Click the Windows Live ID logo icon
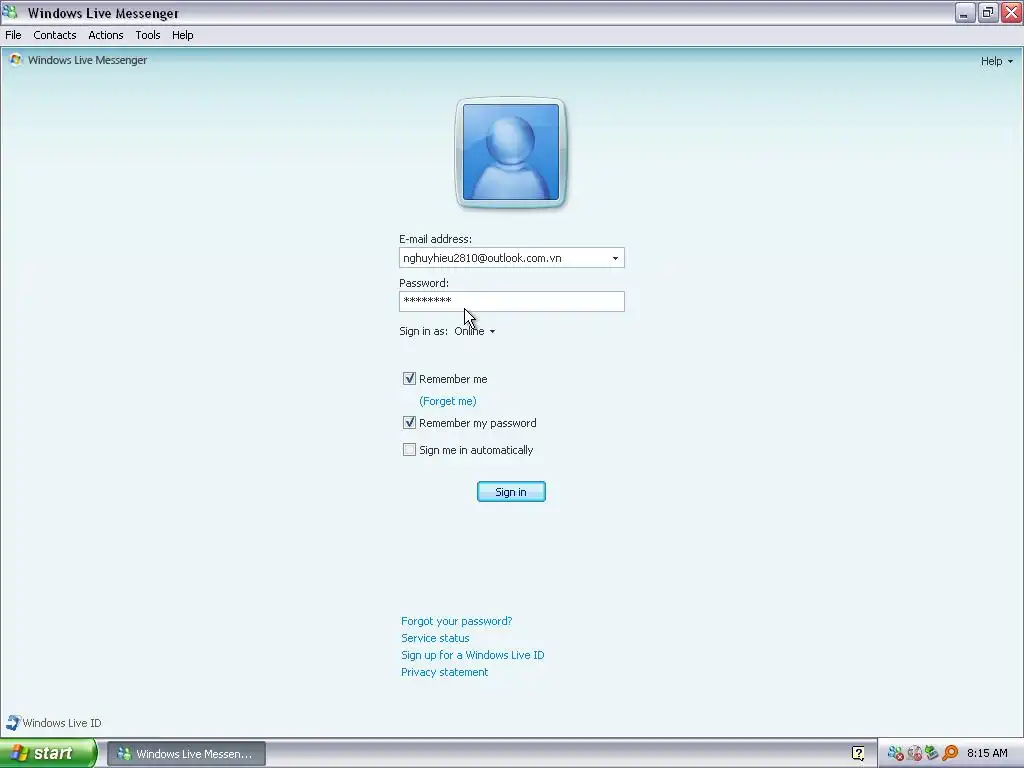The width and height of the screenshot is (1024, 768). [12, 723]
